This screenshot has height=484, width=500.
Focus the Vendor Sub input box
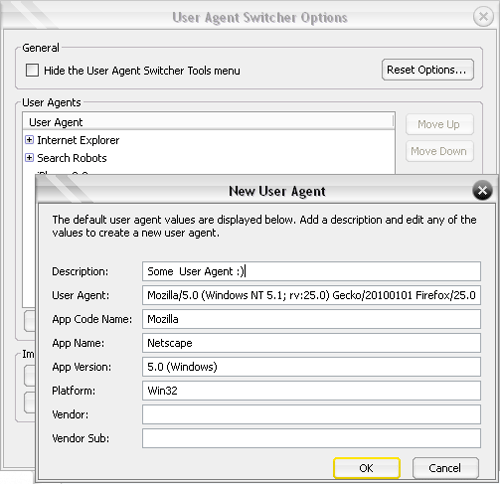[311, 438]
